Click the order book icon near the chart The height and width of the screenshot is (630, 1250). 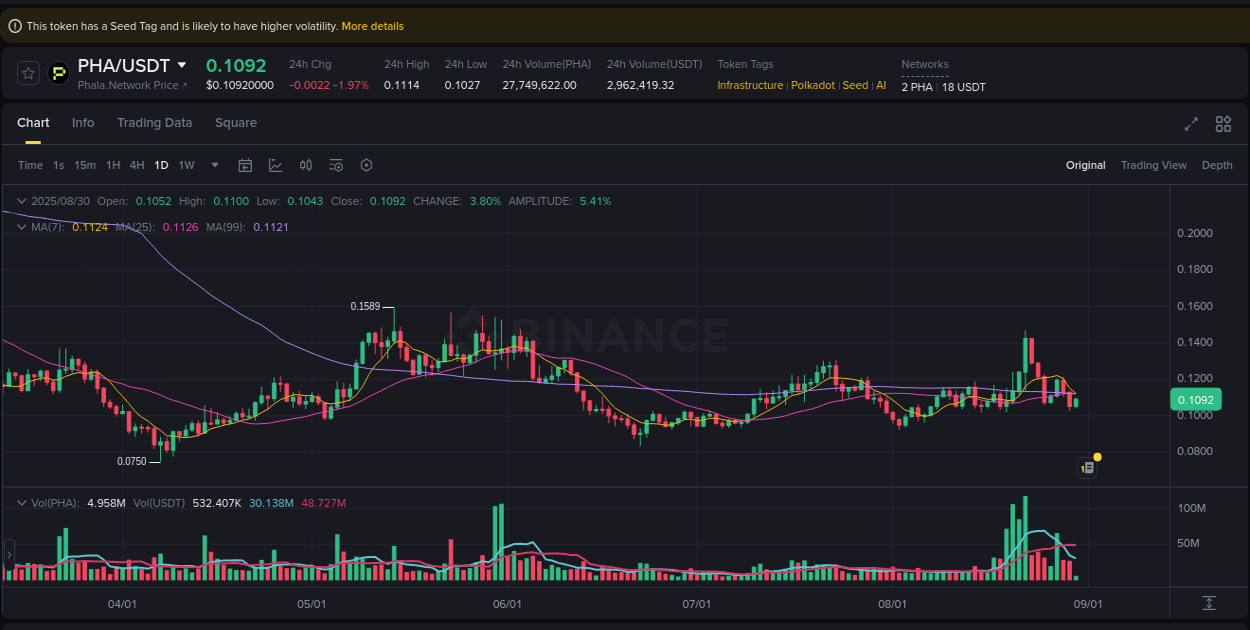tap(1087, 467)
